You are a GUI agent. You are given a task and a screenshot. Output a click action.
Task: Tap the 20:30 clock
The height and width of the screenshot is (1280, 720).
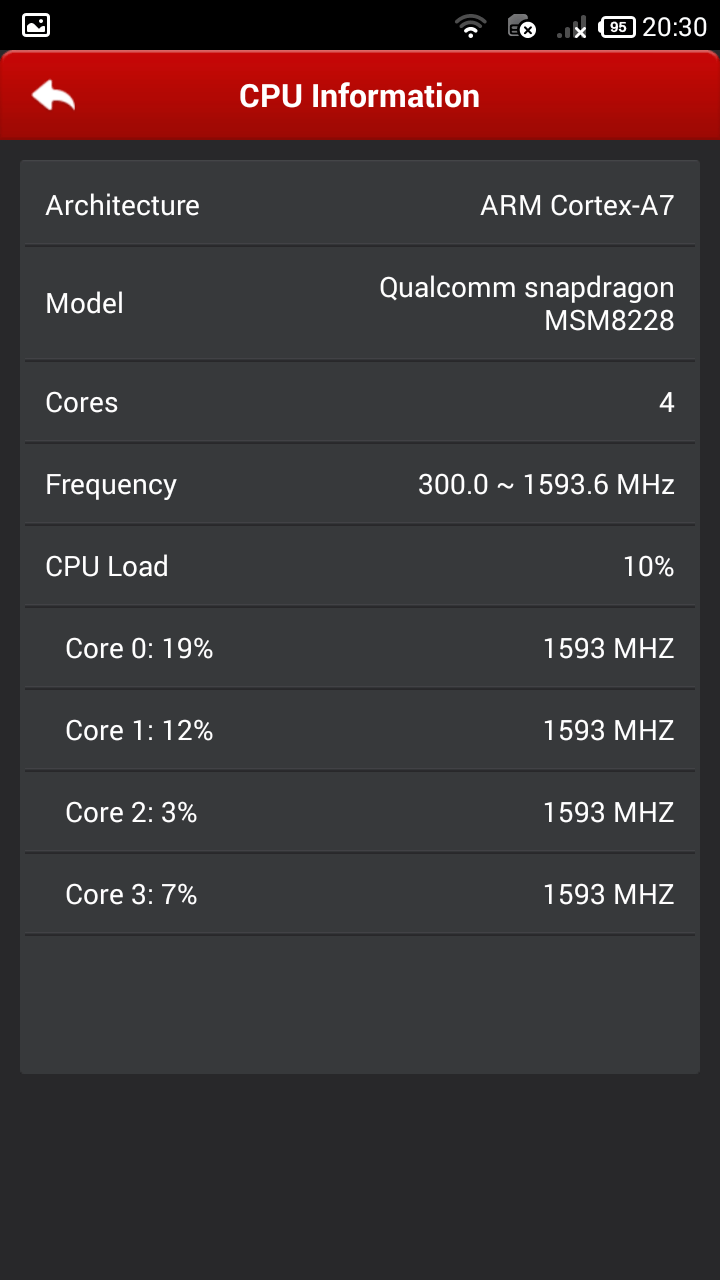click(x=674, y=27)
